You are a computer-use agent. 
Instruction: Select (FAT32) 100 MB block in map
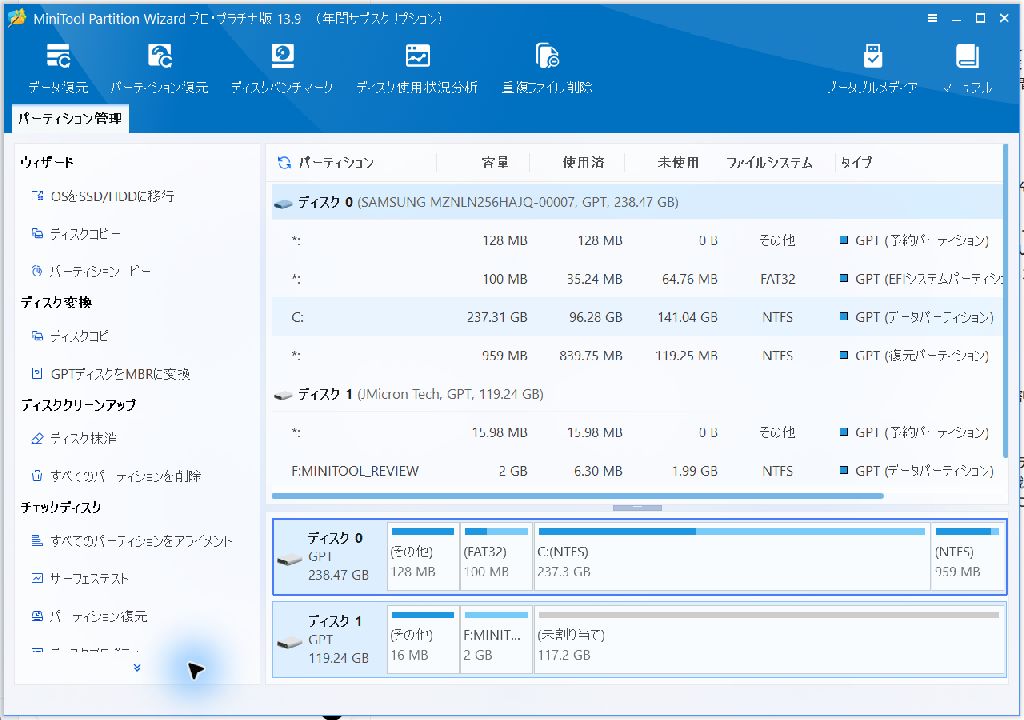(496, 557)
